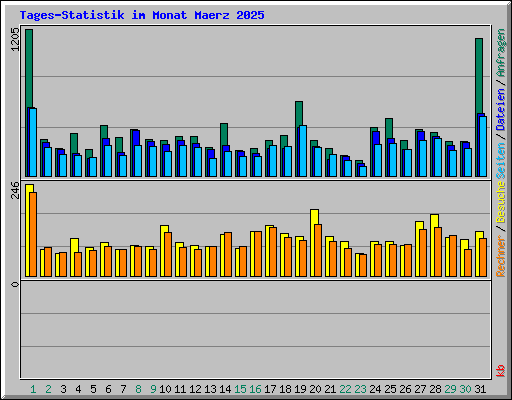
Task: Click day 30 label on x-axis
Action: click(x=465, y=389)
